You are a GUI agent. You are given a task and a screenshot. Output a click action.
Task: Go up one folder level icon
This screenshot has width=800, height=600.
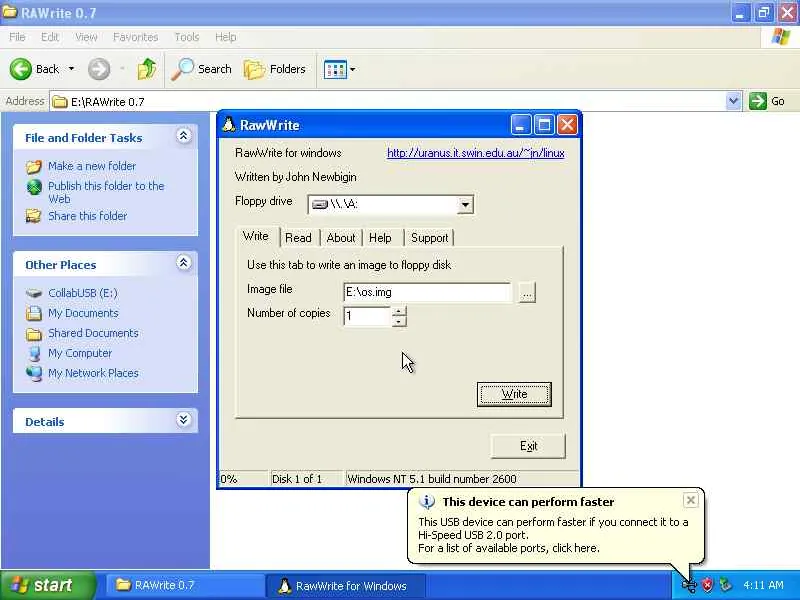[x=146, y=69]
